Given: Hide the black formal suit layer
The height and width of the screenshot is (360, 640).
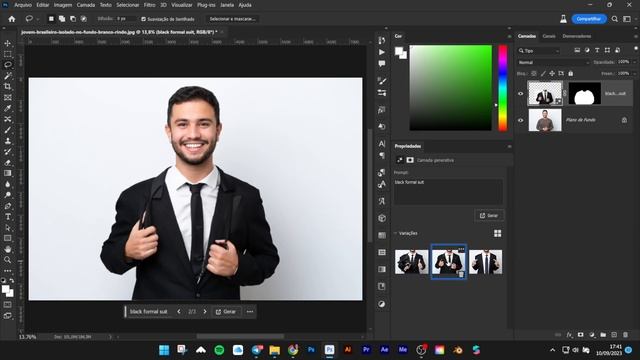Looking at the screenshot, I should (520, 93).
